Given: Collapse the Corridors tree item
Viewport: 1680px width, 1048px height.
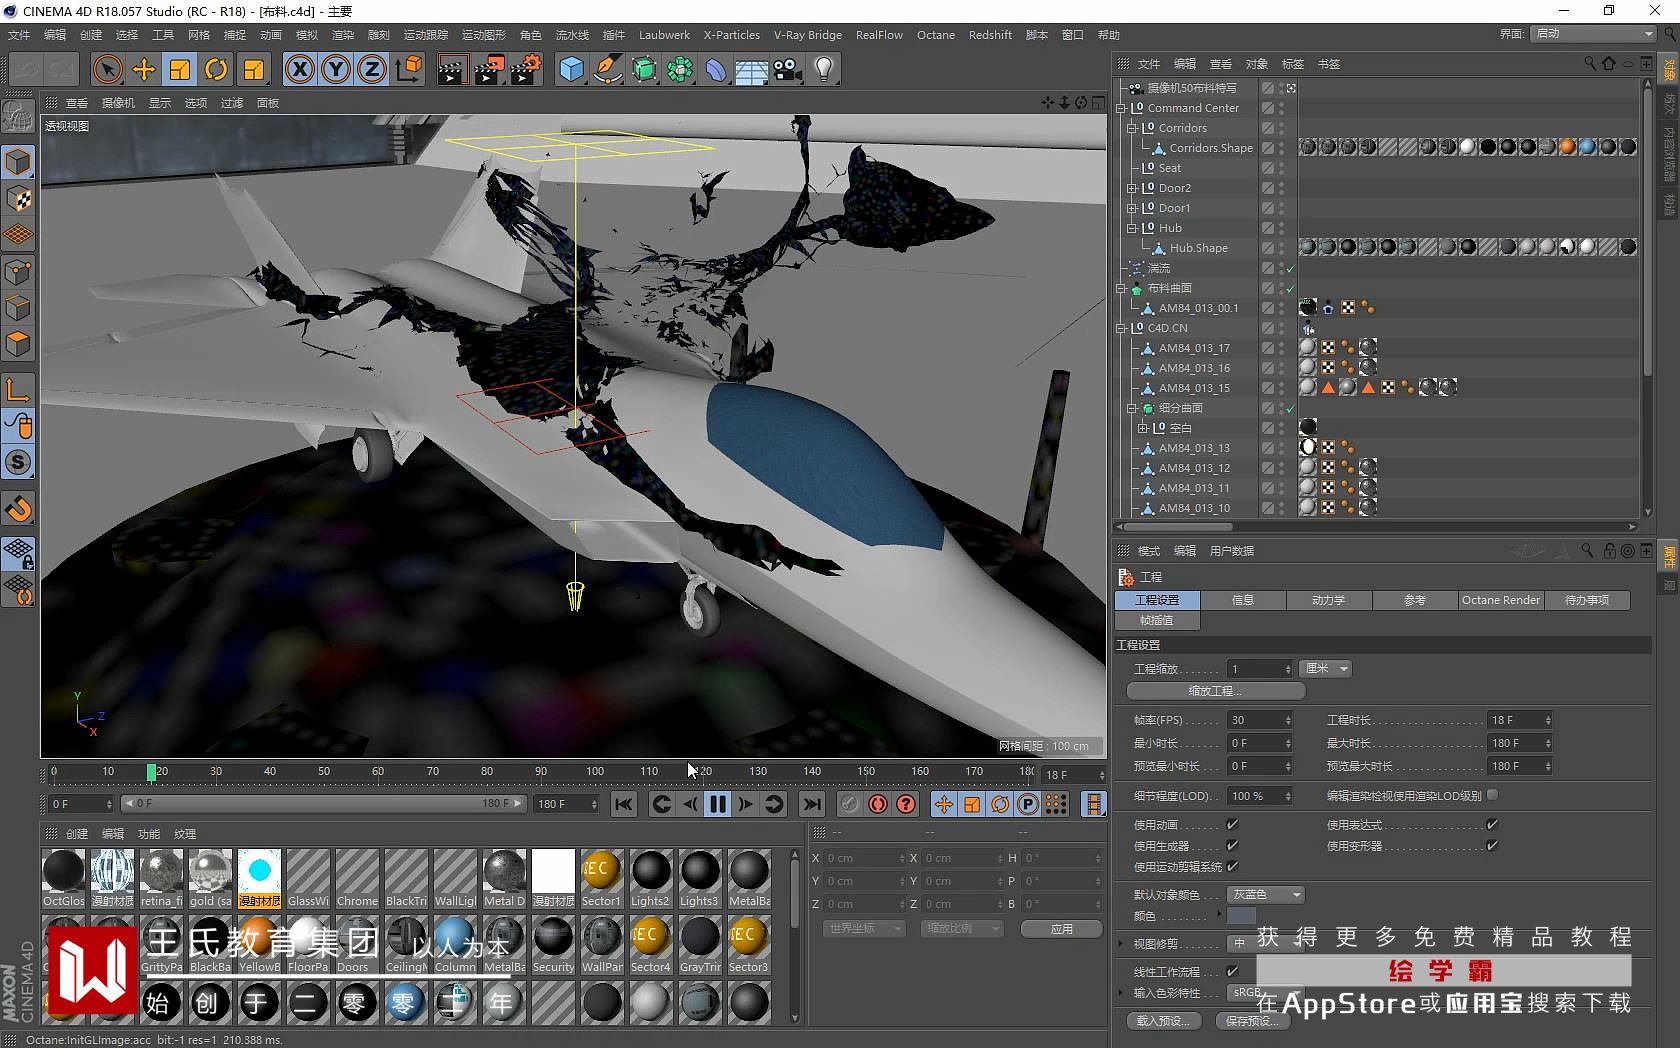Looking at the screenshot, I should 1132,128.
